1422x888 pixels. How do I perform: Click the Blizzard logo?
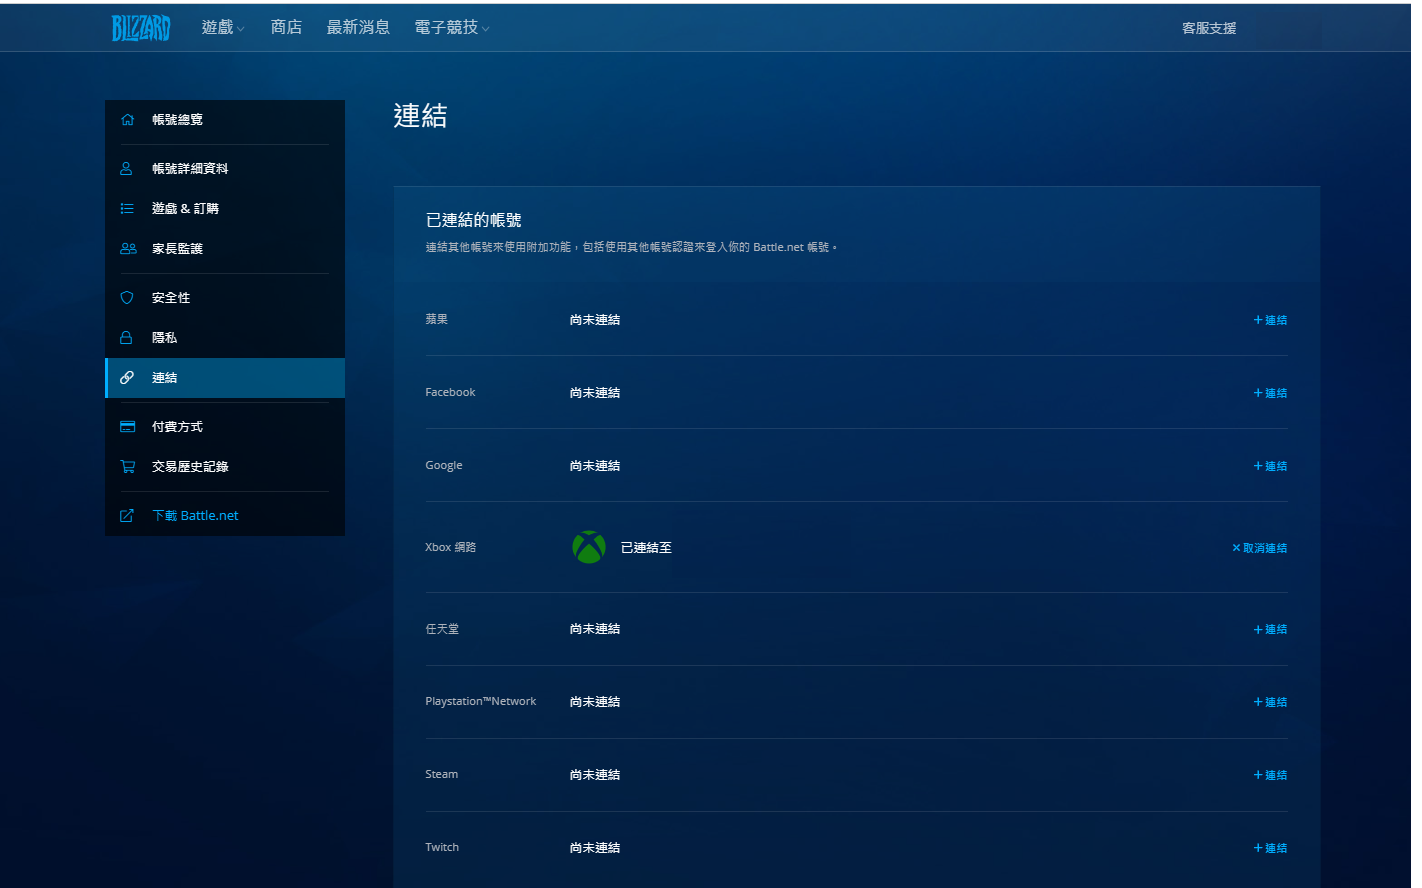141,28
